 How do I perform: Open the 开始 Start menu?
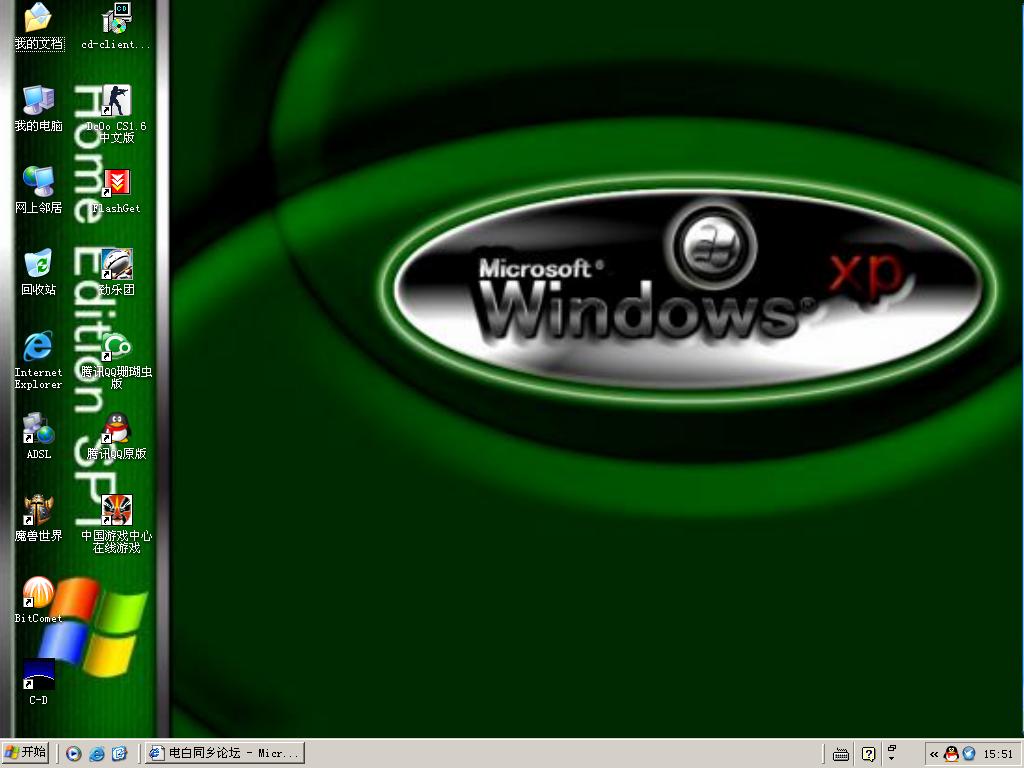click(x=26, y=753)
